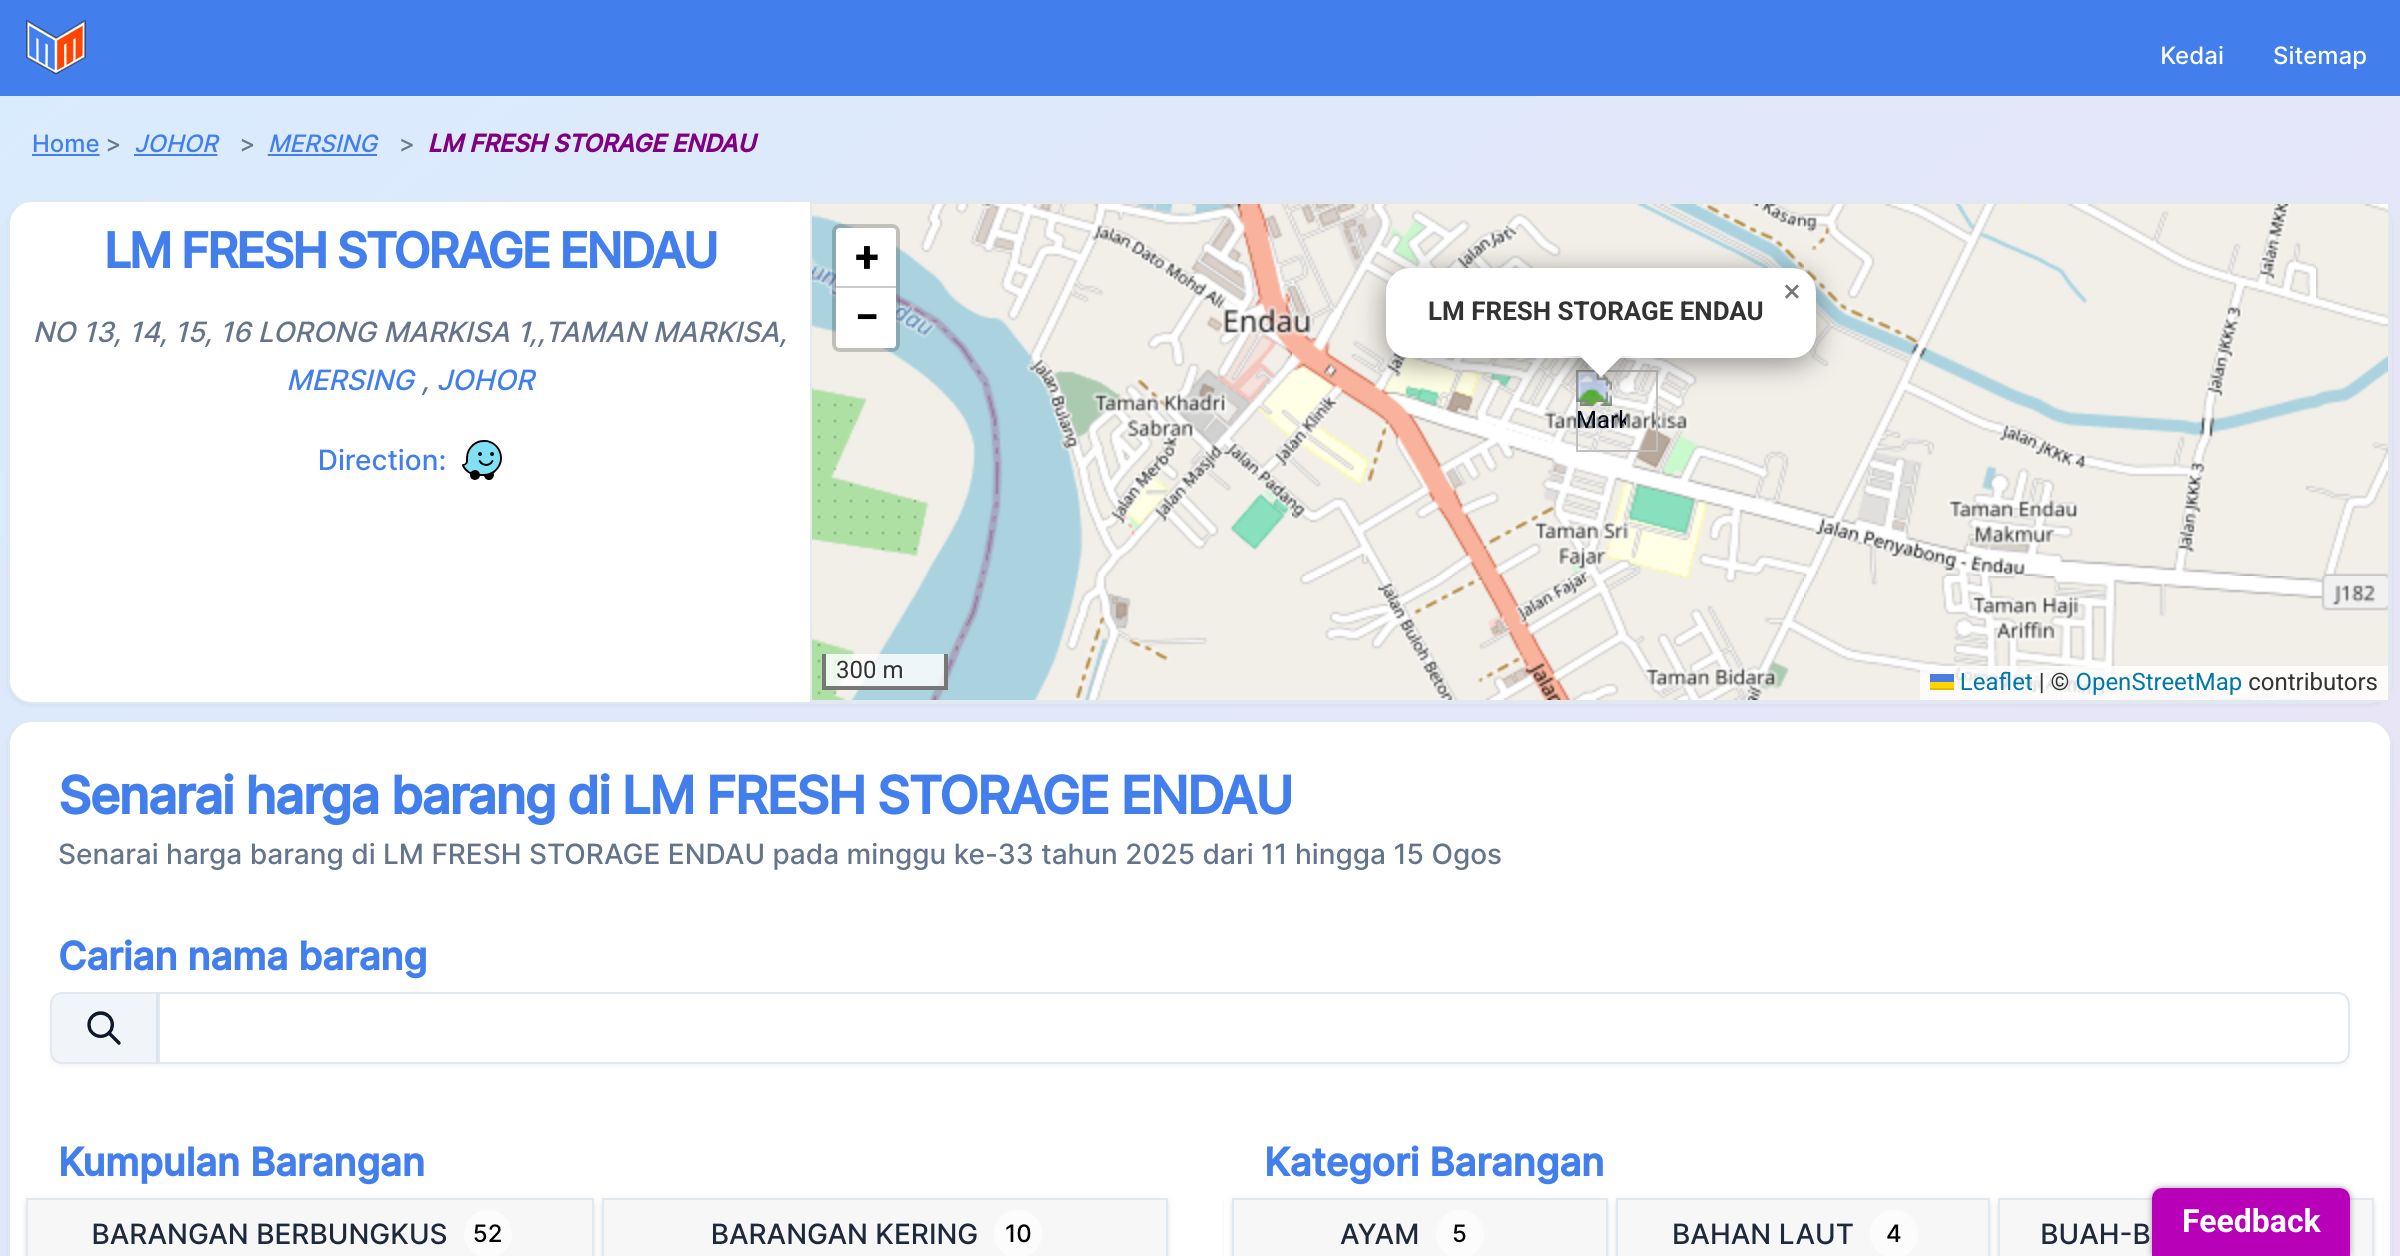The image size is (2400, 1256).
Task: Click the search magnifier icon
Action: (x=104, y=1028)
